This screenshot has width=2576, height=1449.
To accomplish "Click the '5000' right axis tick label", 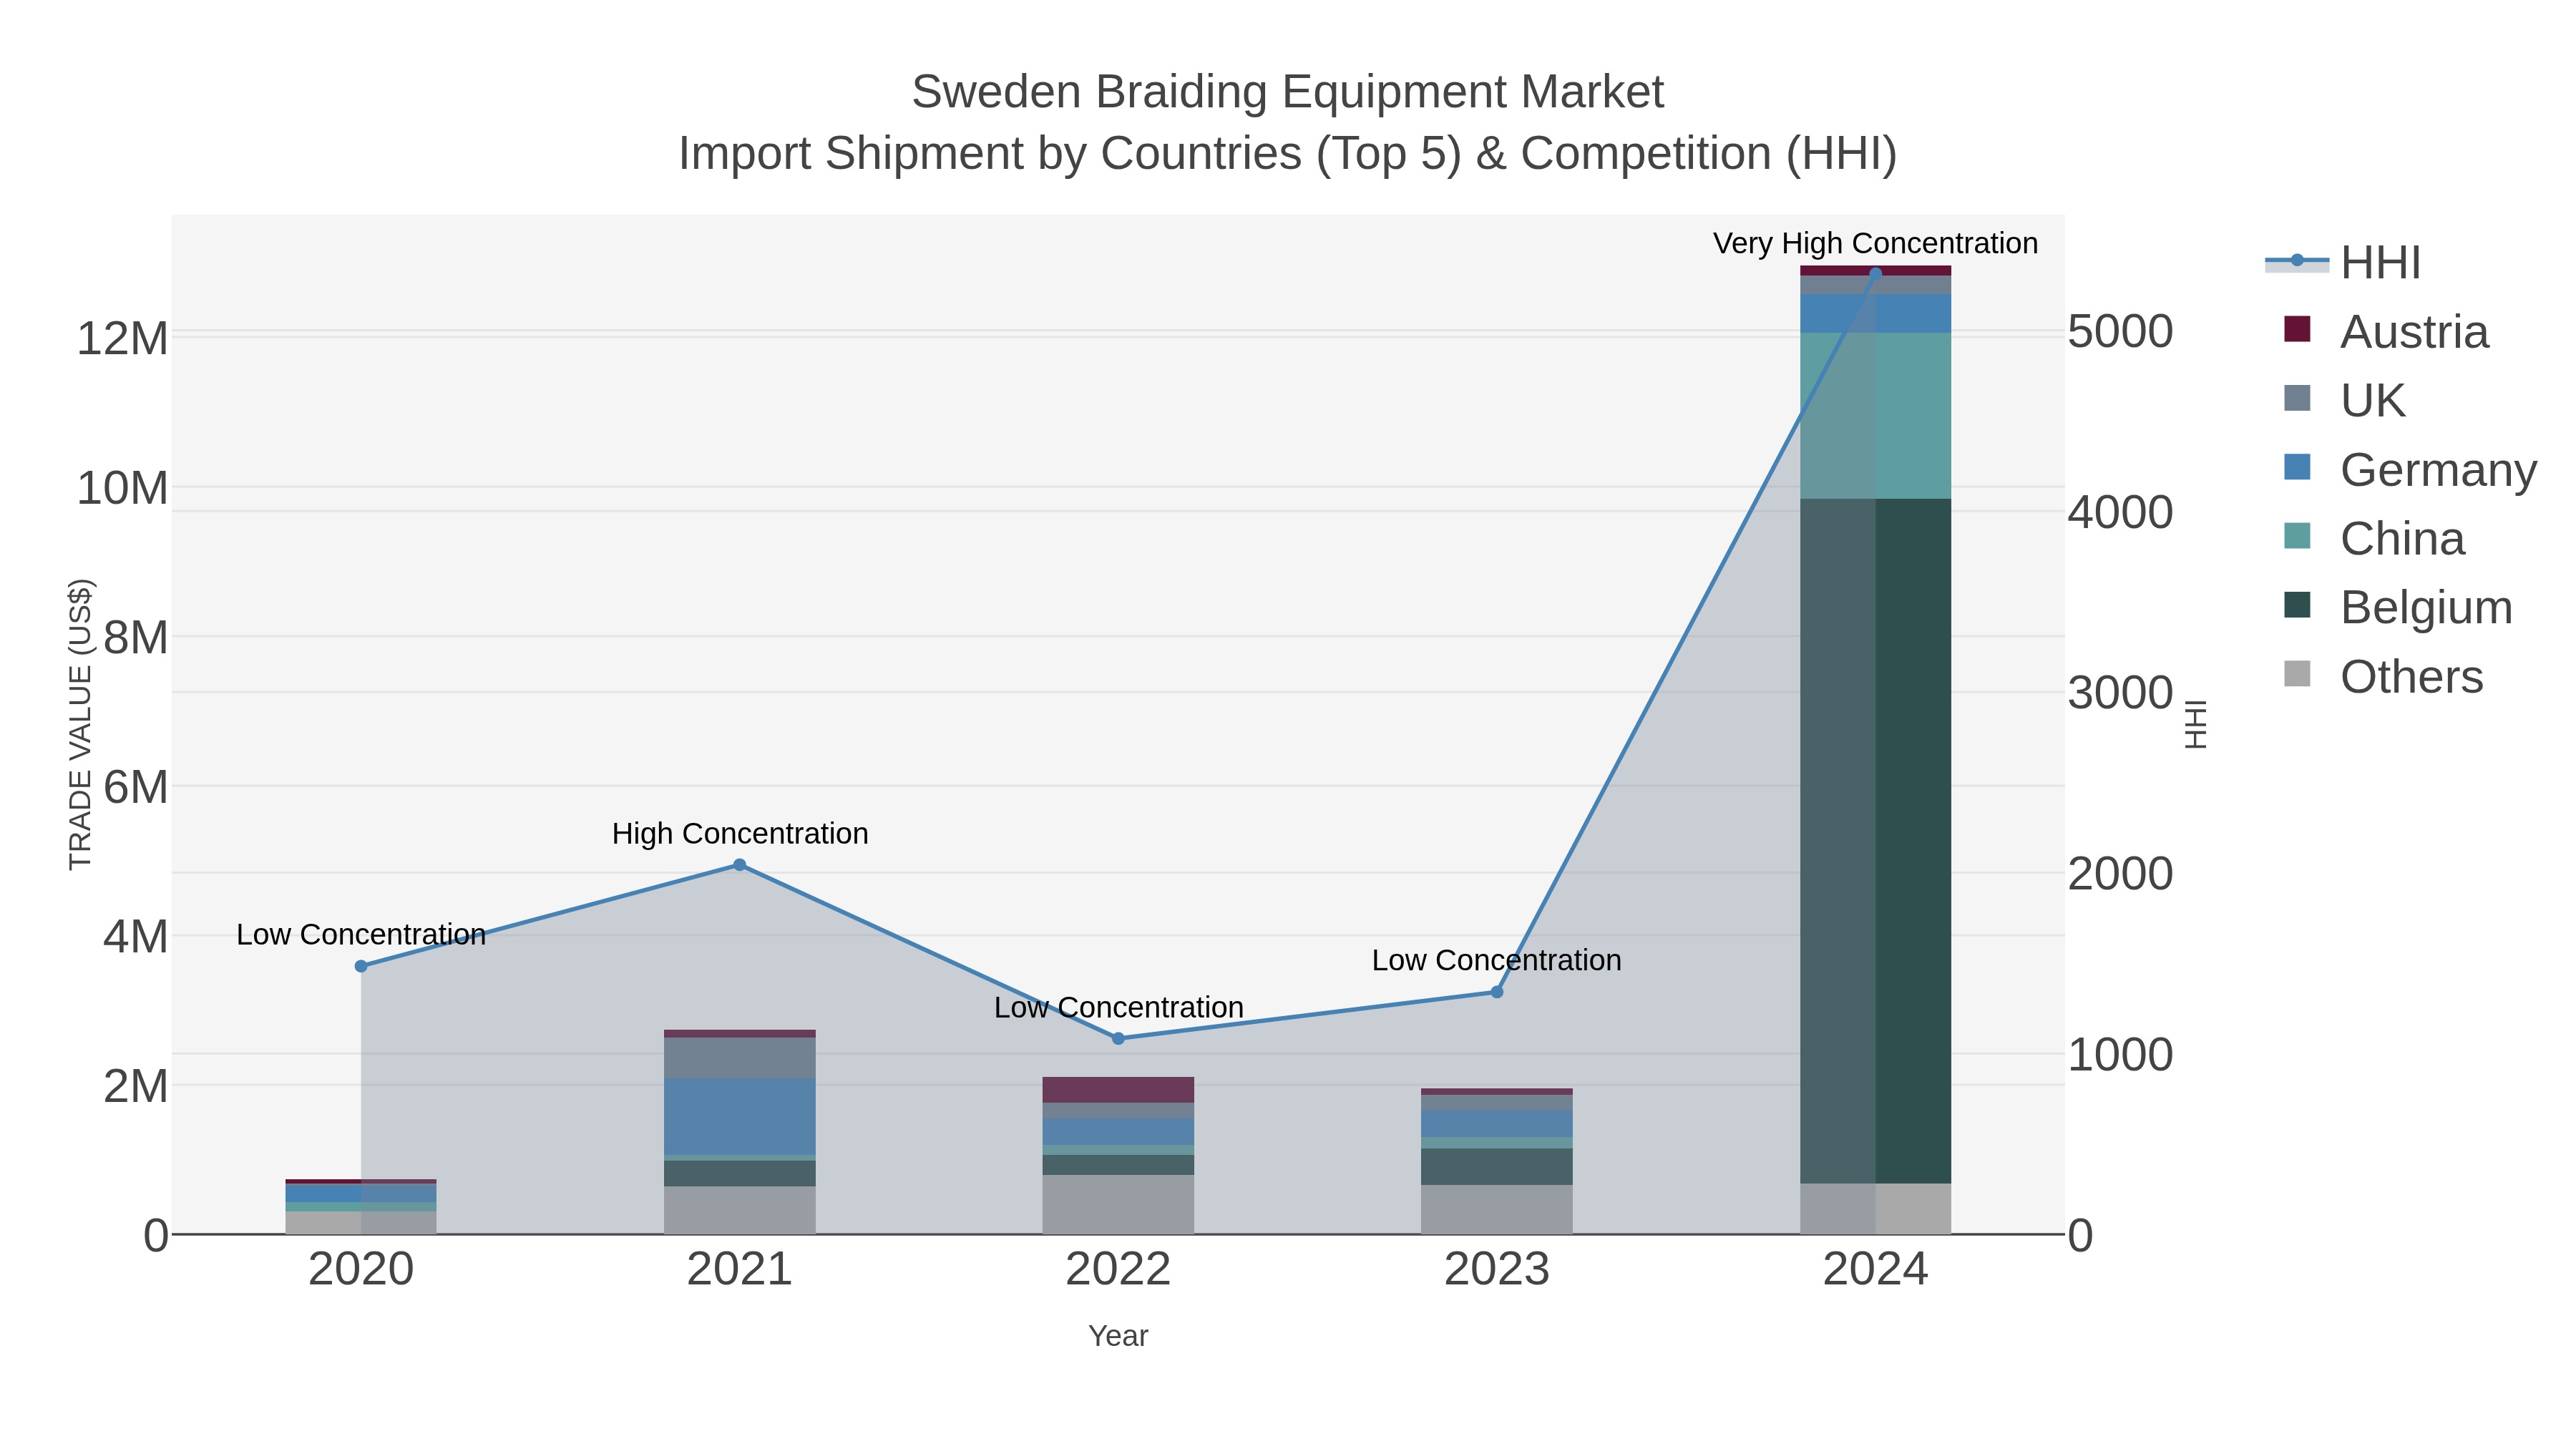I will click(x=2121, y=332).
